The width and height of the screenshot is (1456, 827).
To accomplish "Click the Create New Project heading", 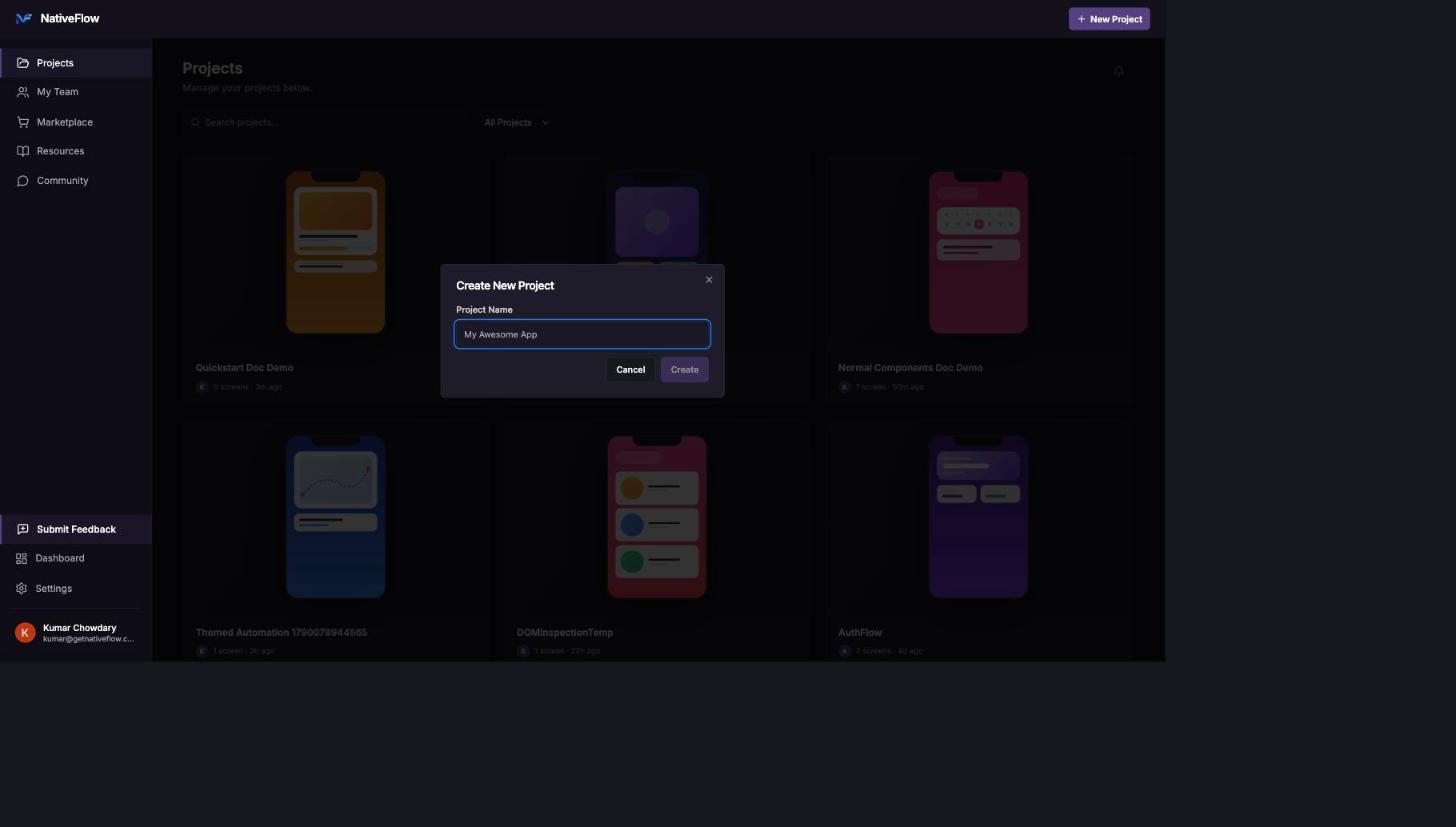I will coord(505,286).
